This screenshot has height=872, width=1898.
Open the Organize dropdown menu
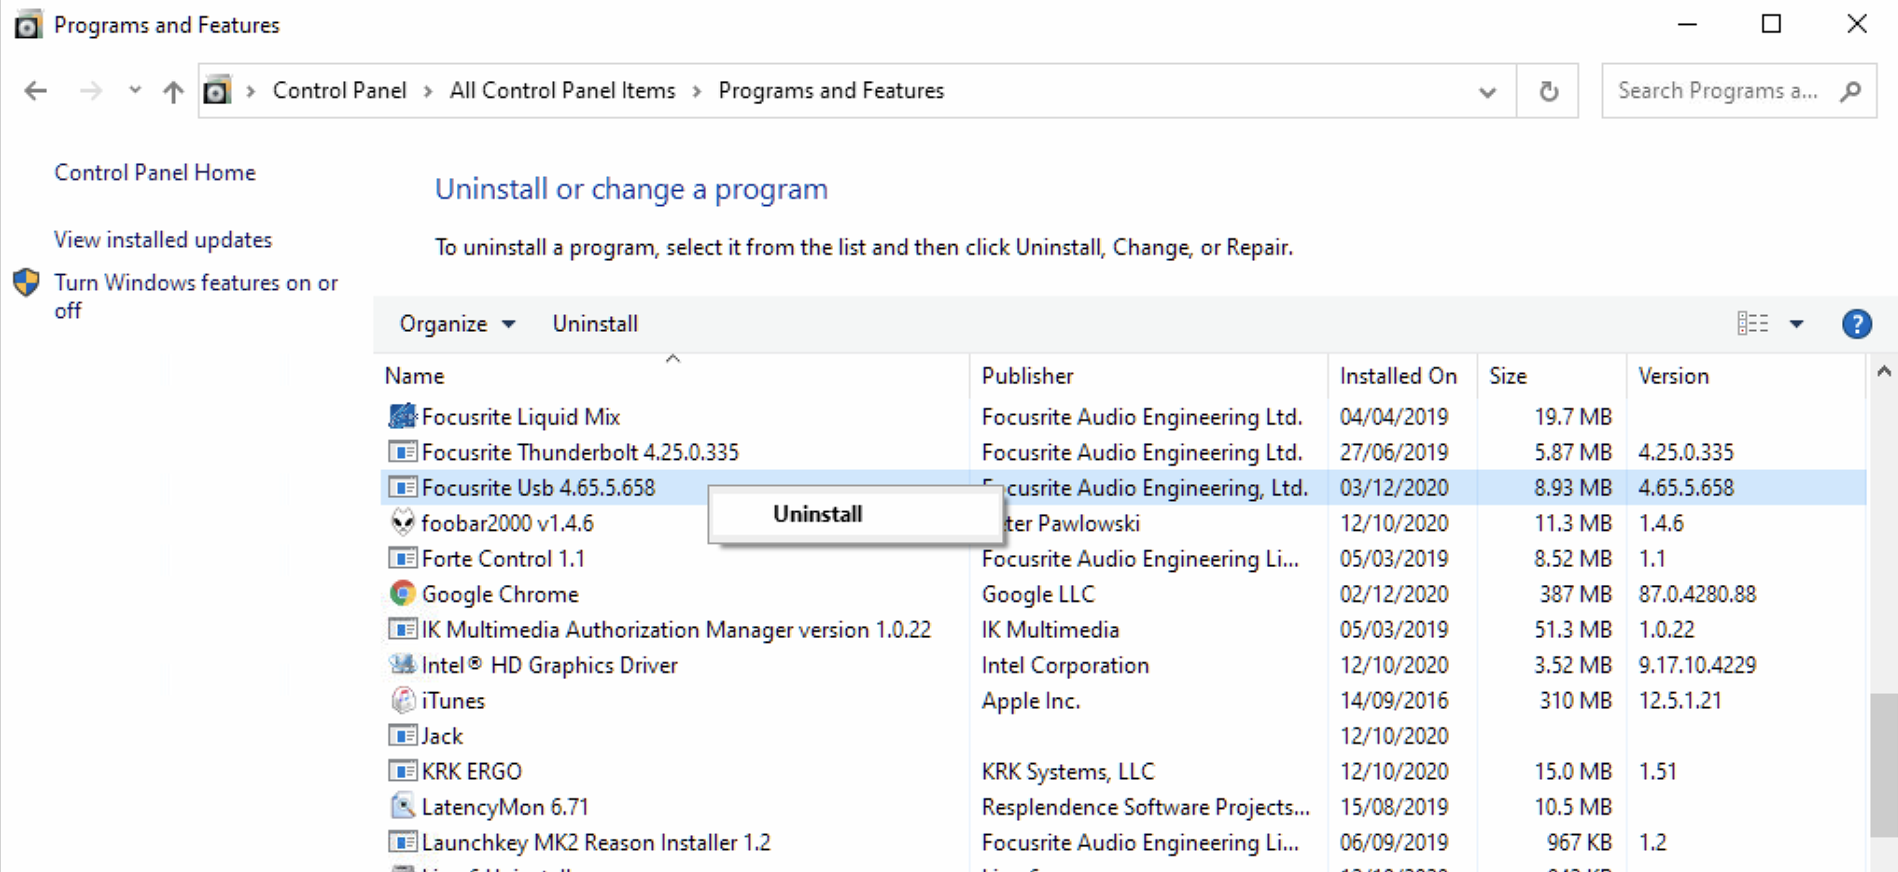point(457,324)
